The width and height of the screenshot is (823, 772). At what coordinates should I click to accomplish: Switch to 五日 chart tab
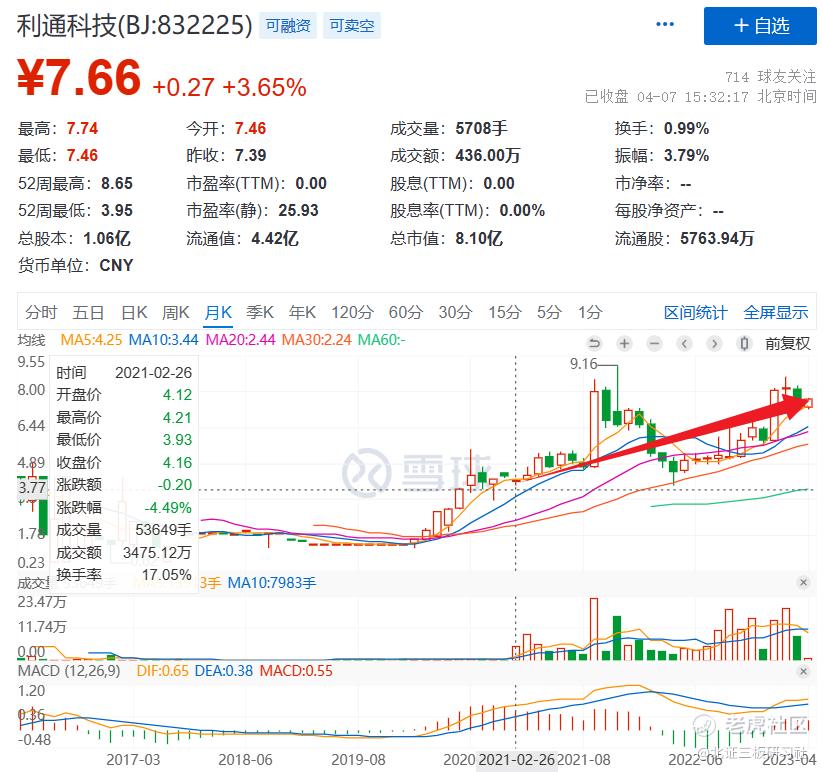click(x=88, y=312)
